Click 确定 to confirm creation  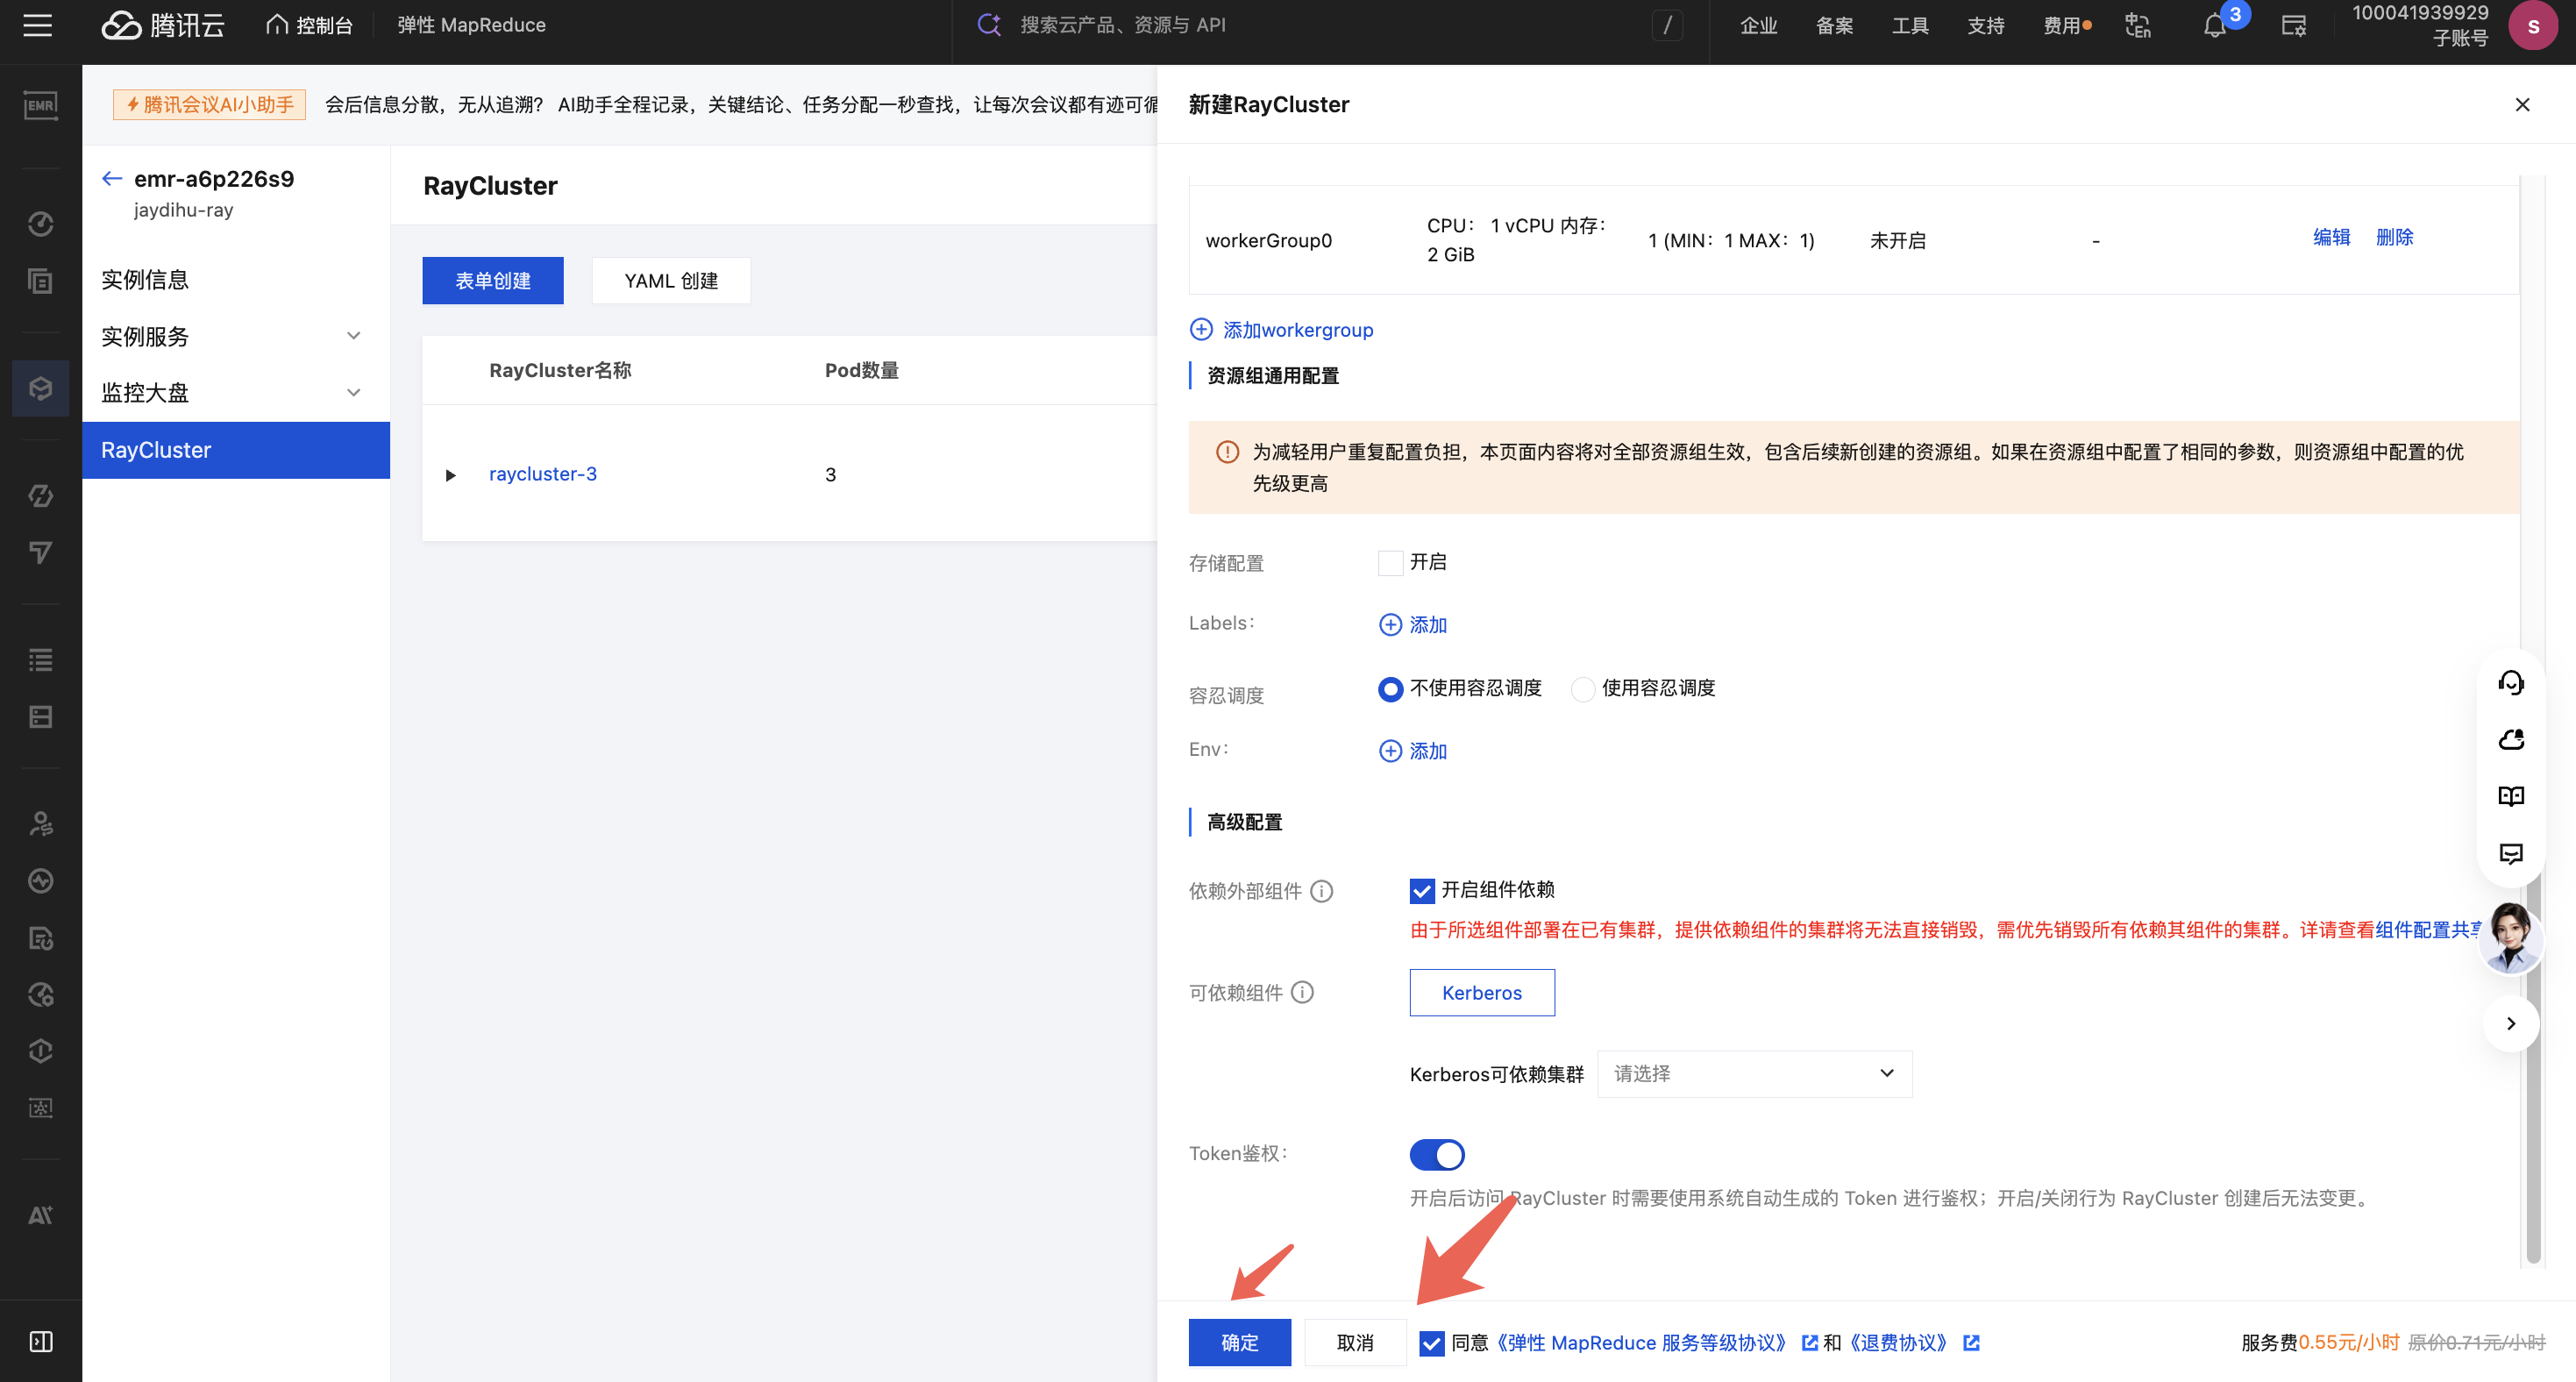tap(1240, 1342)
